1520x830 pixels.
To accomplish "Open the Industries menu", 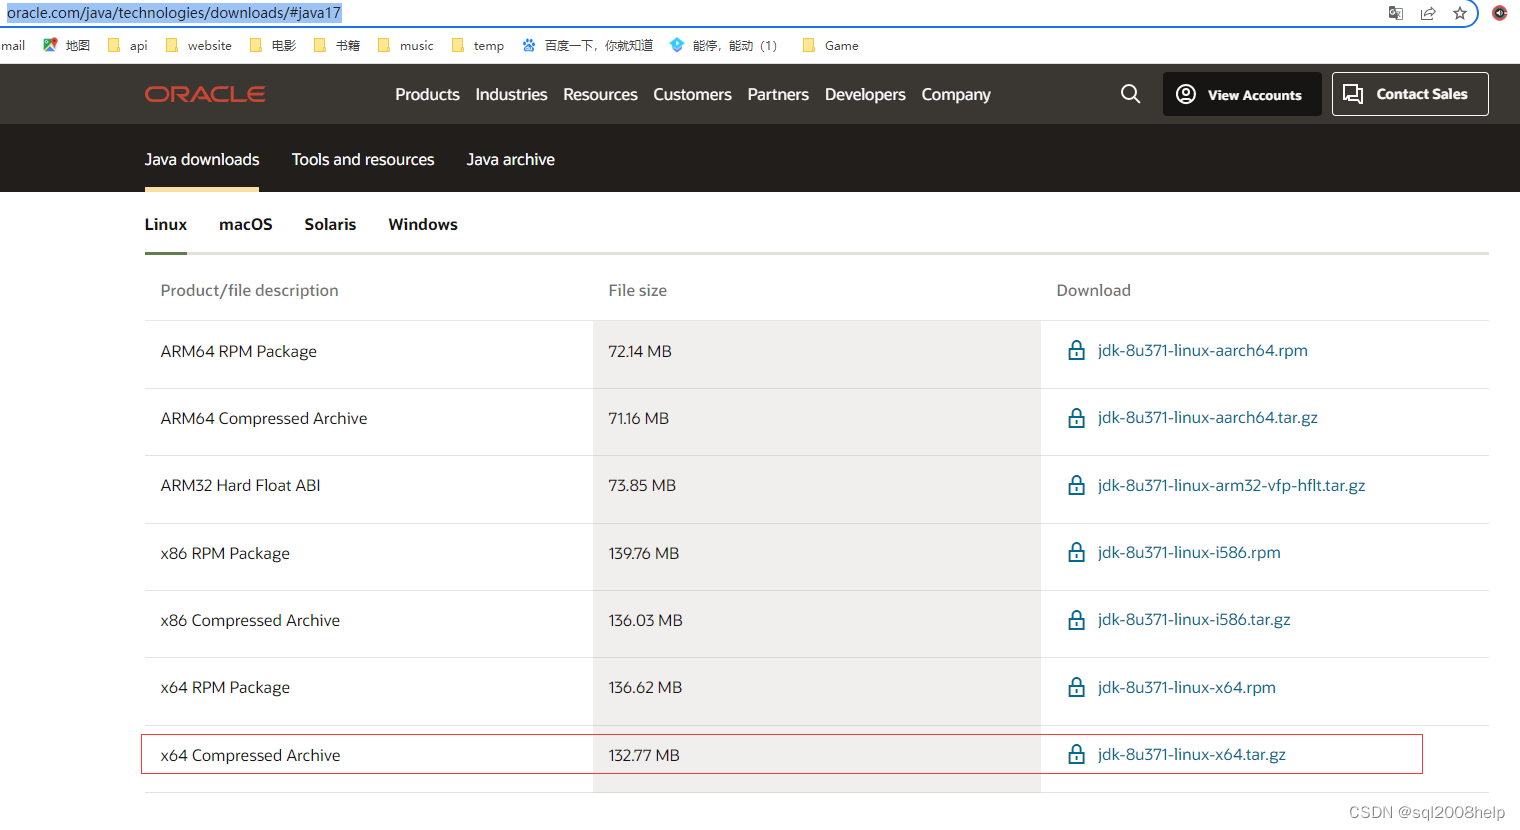I will (511, 94).
